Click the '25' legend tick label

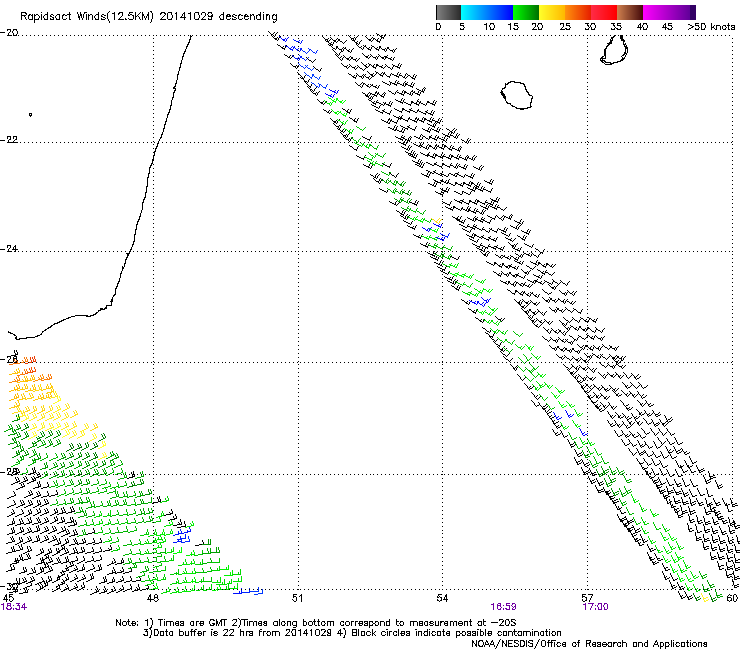coord(565,27)
